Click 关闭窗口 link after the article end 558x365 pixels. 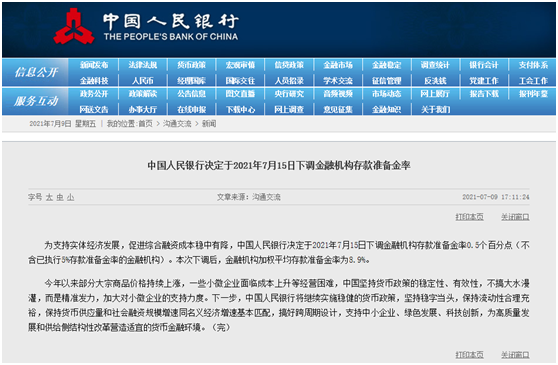coord(515,354)
